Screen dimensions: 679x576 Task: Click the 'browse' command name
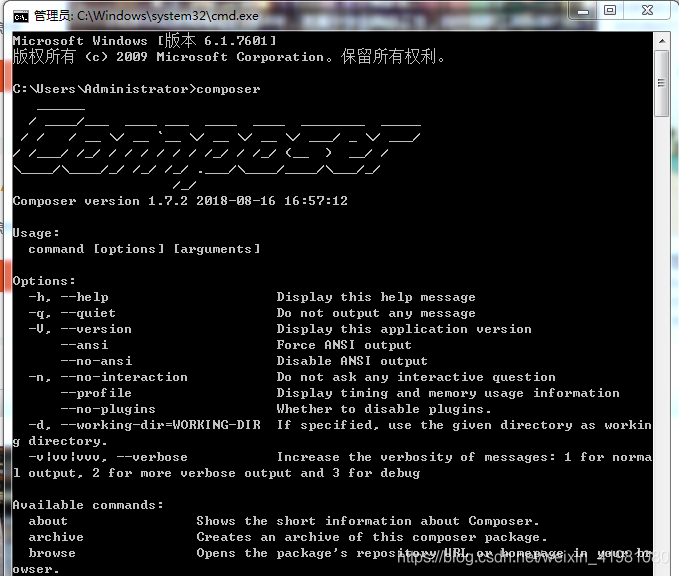pyautogui.click(x=52, y=553)
